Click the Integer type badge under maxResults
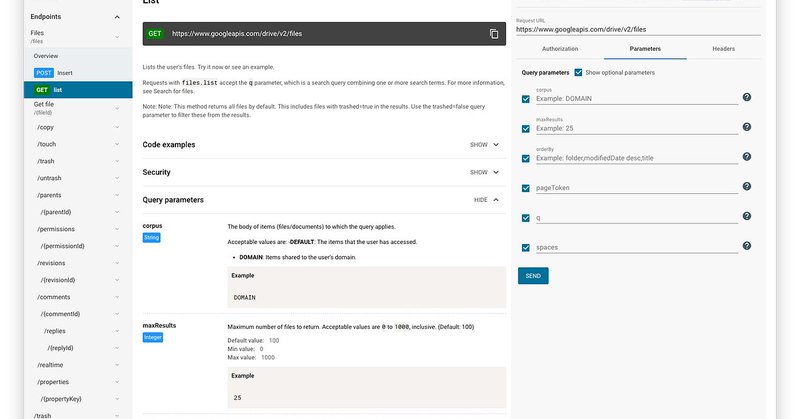 click(153, 337)
